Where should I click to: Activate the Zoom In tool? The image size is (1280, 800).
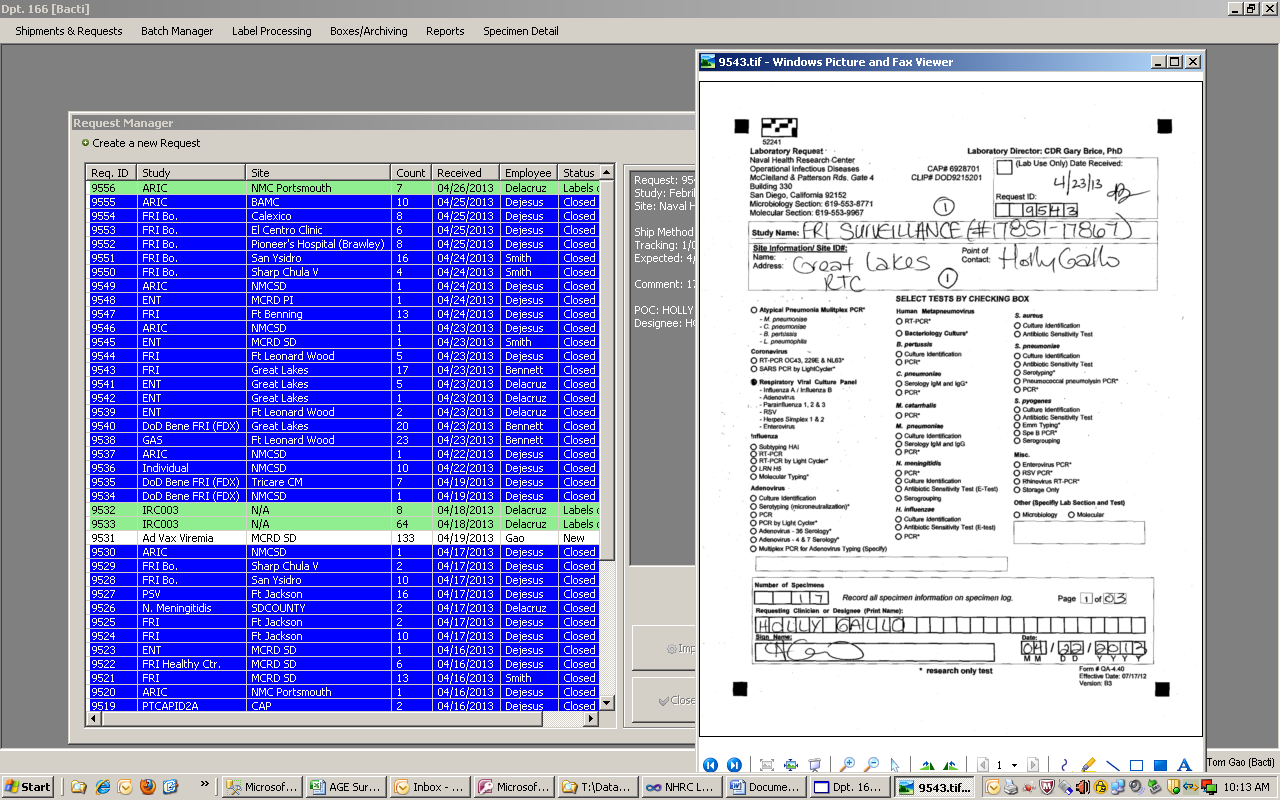point(847,764)
